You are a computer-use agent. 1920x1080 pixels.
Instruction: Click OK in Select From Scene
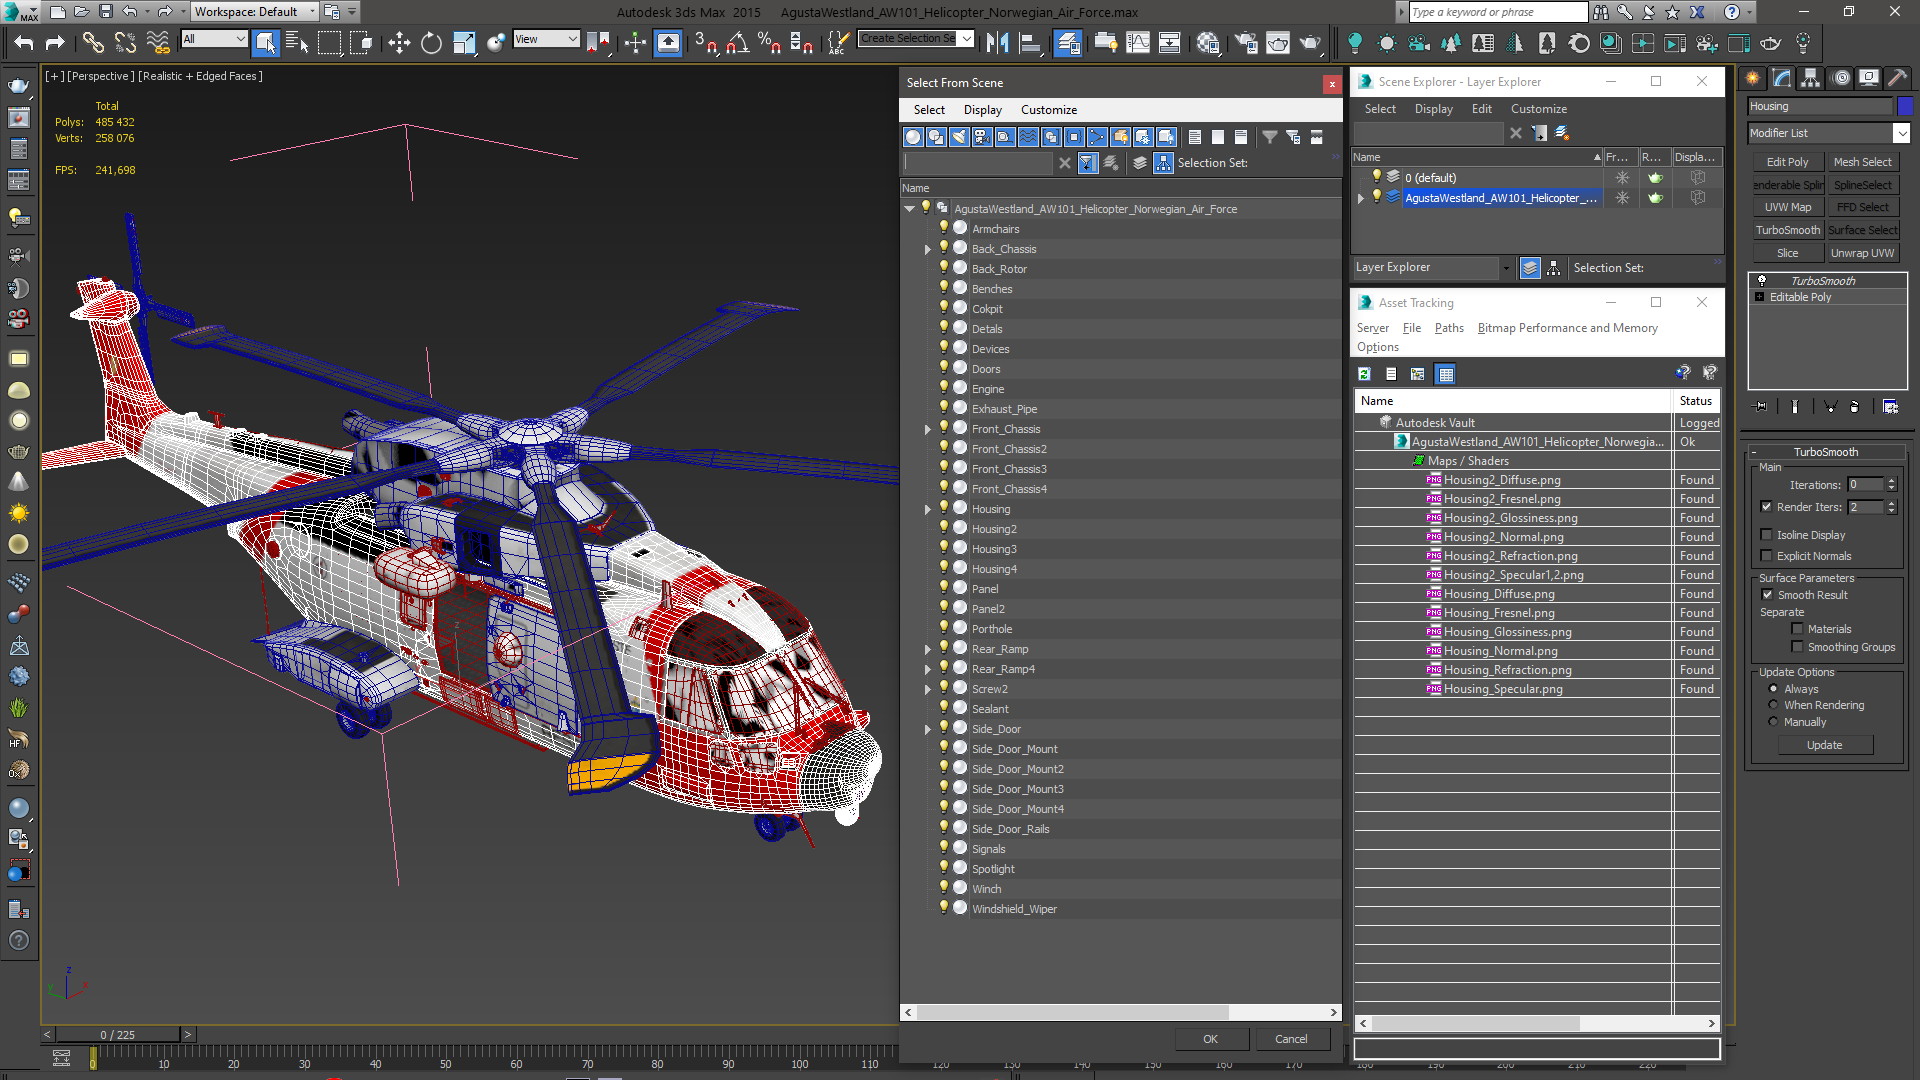(x=1210, y=1039)
